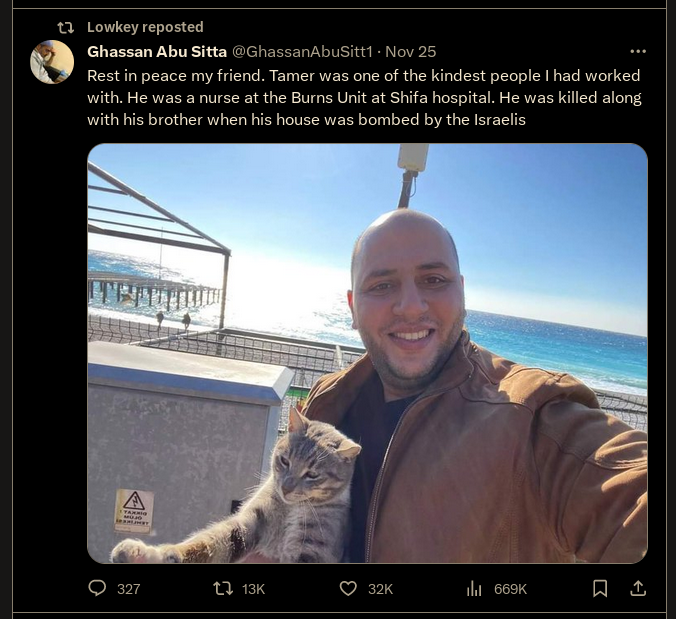Open Ghassan Abu Sitta's profile avatar

(x=52, y=62)
